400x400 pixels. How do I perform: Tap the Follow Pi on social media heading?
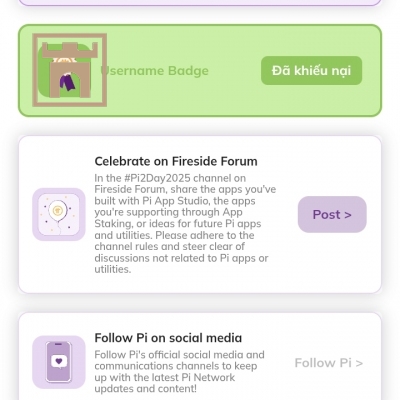point(168,338)
